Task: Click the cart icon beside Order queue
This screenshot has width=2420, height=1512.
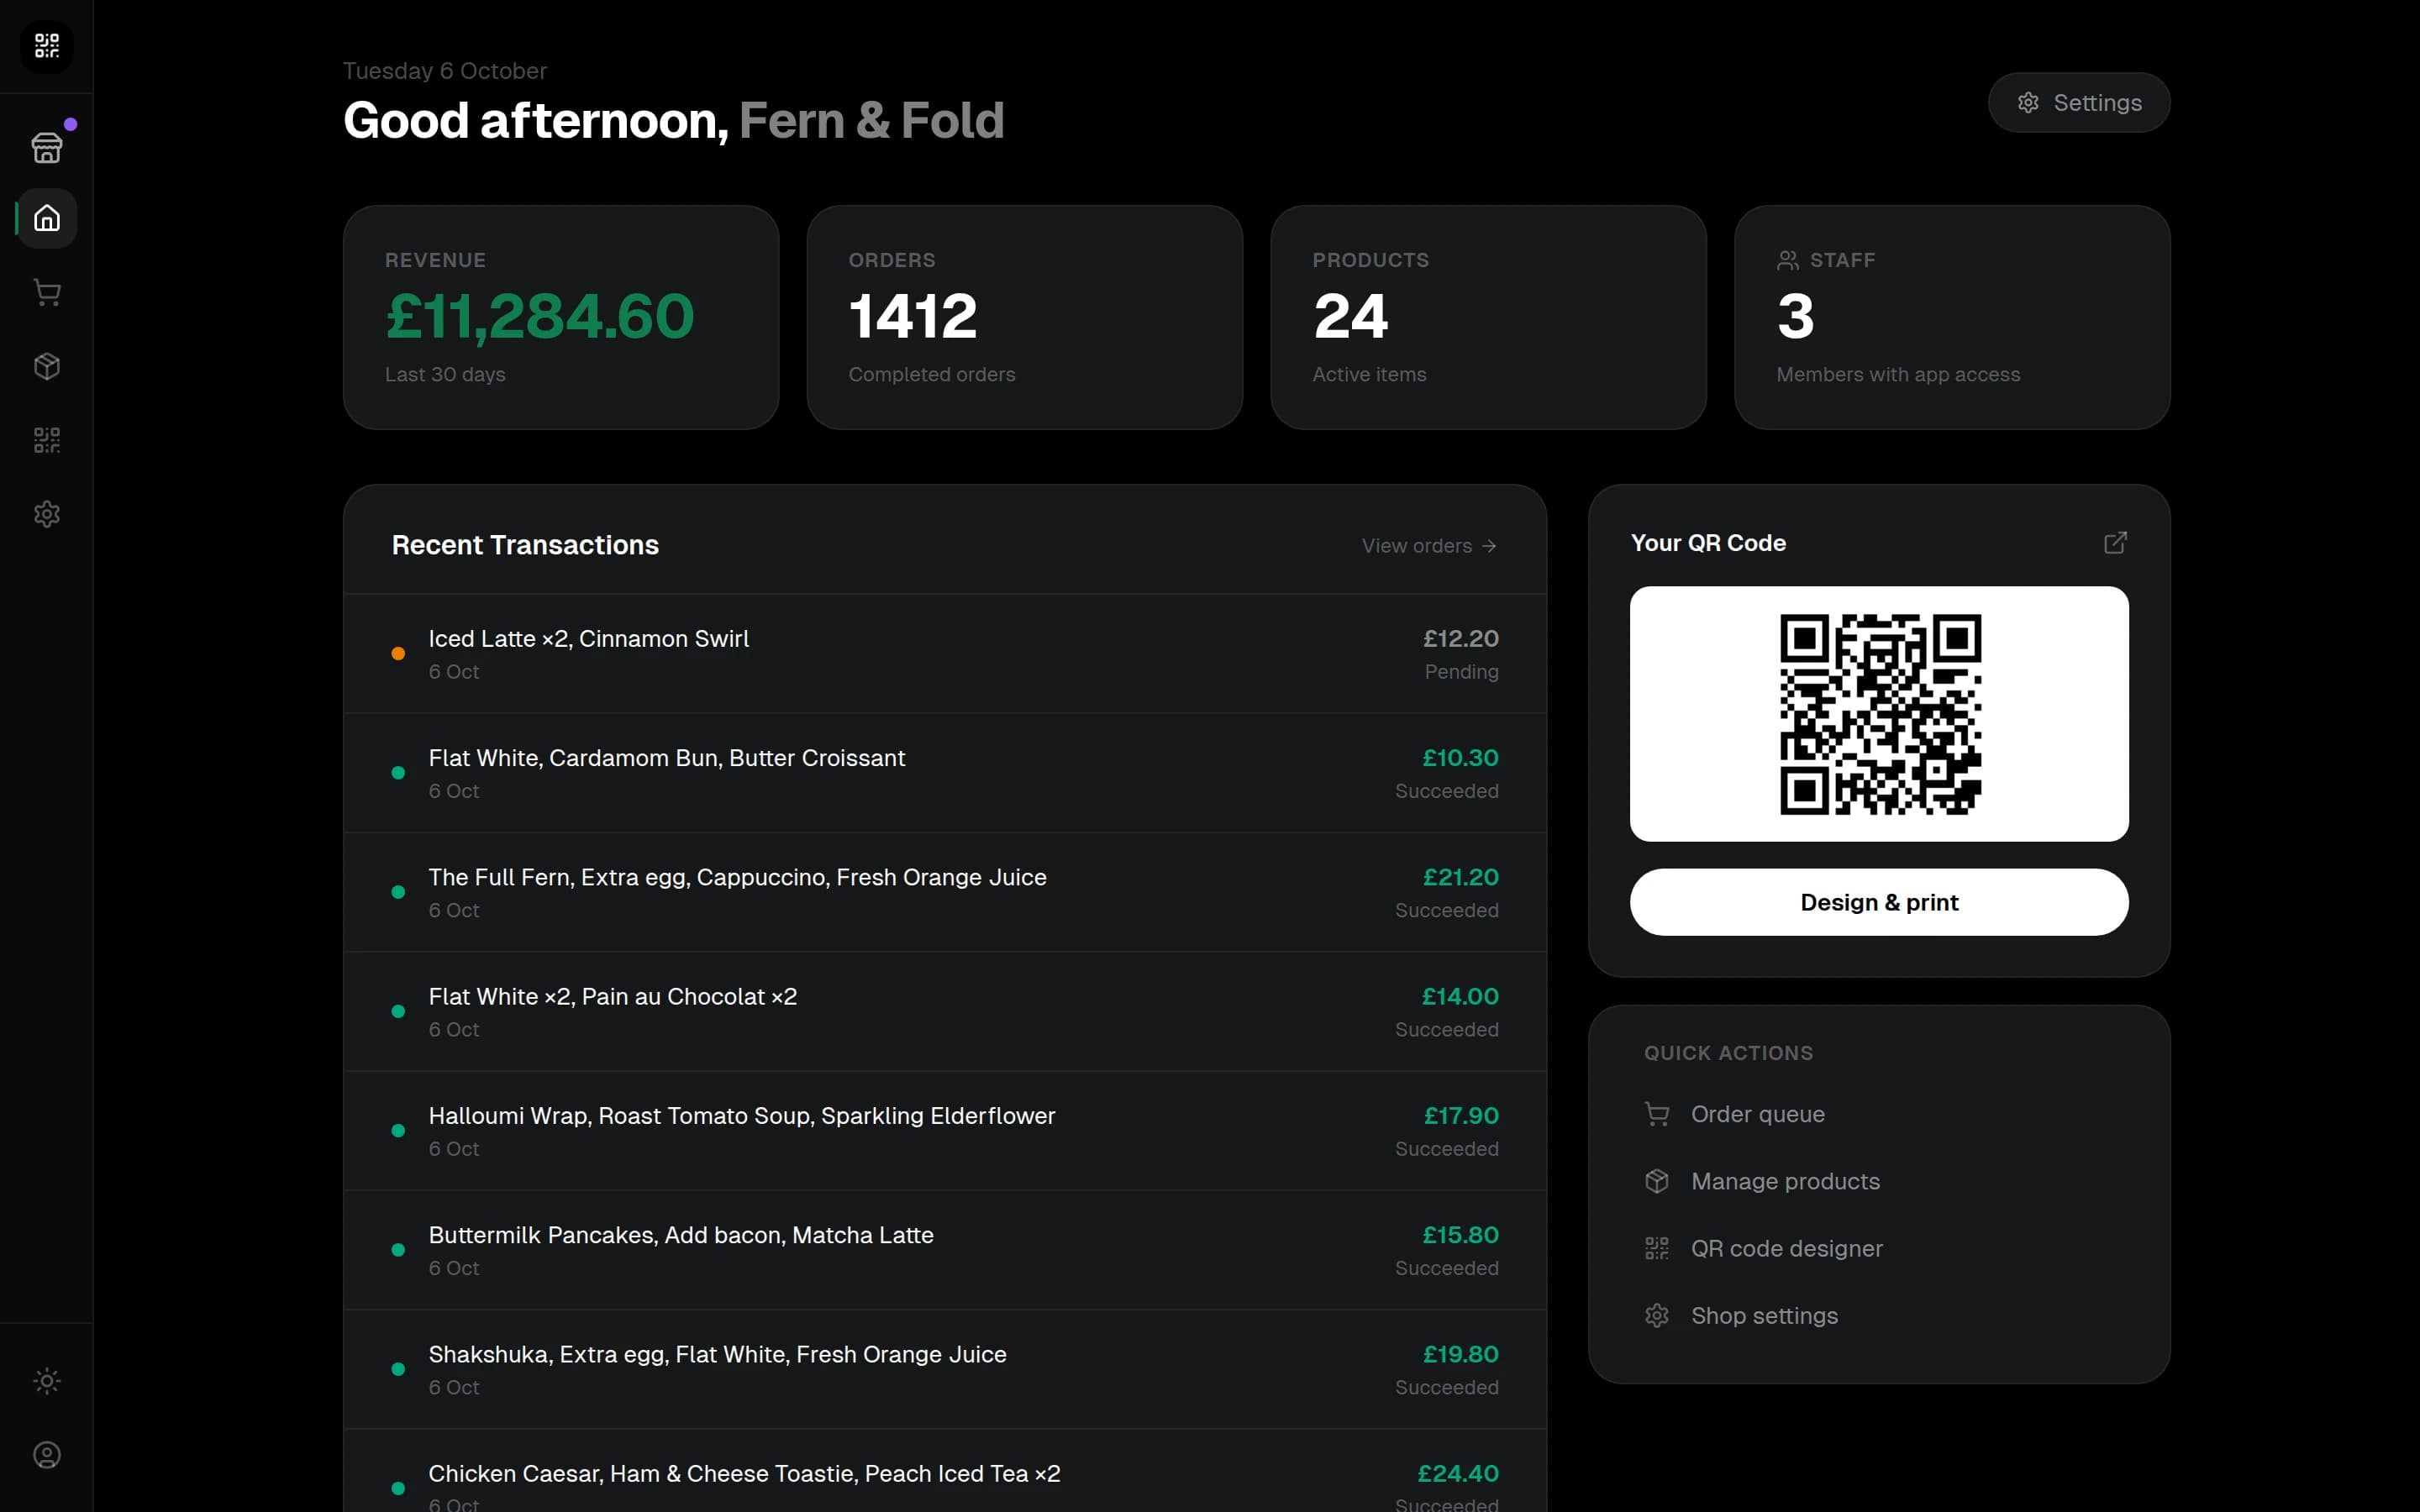Action: point(1657,1114)
